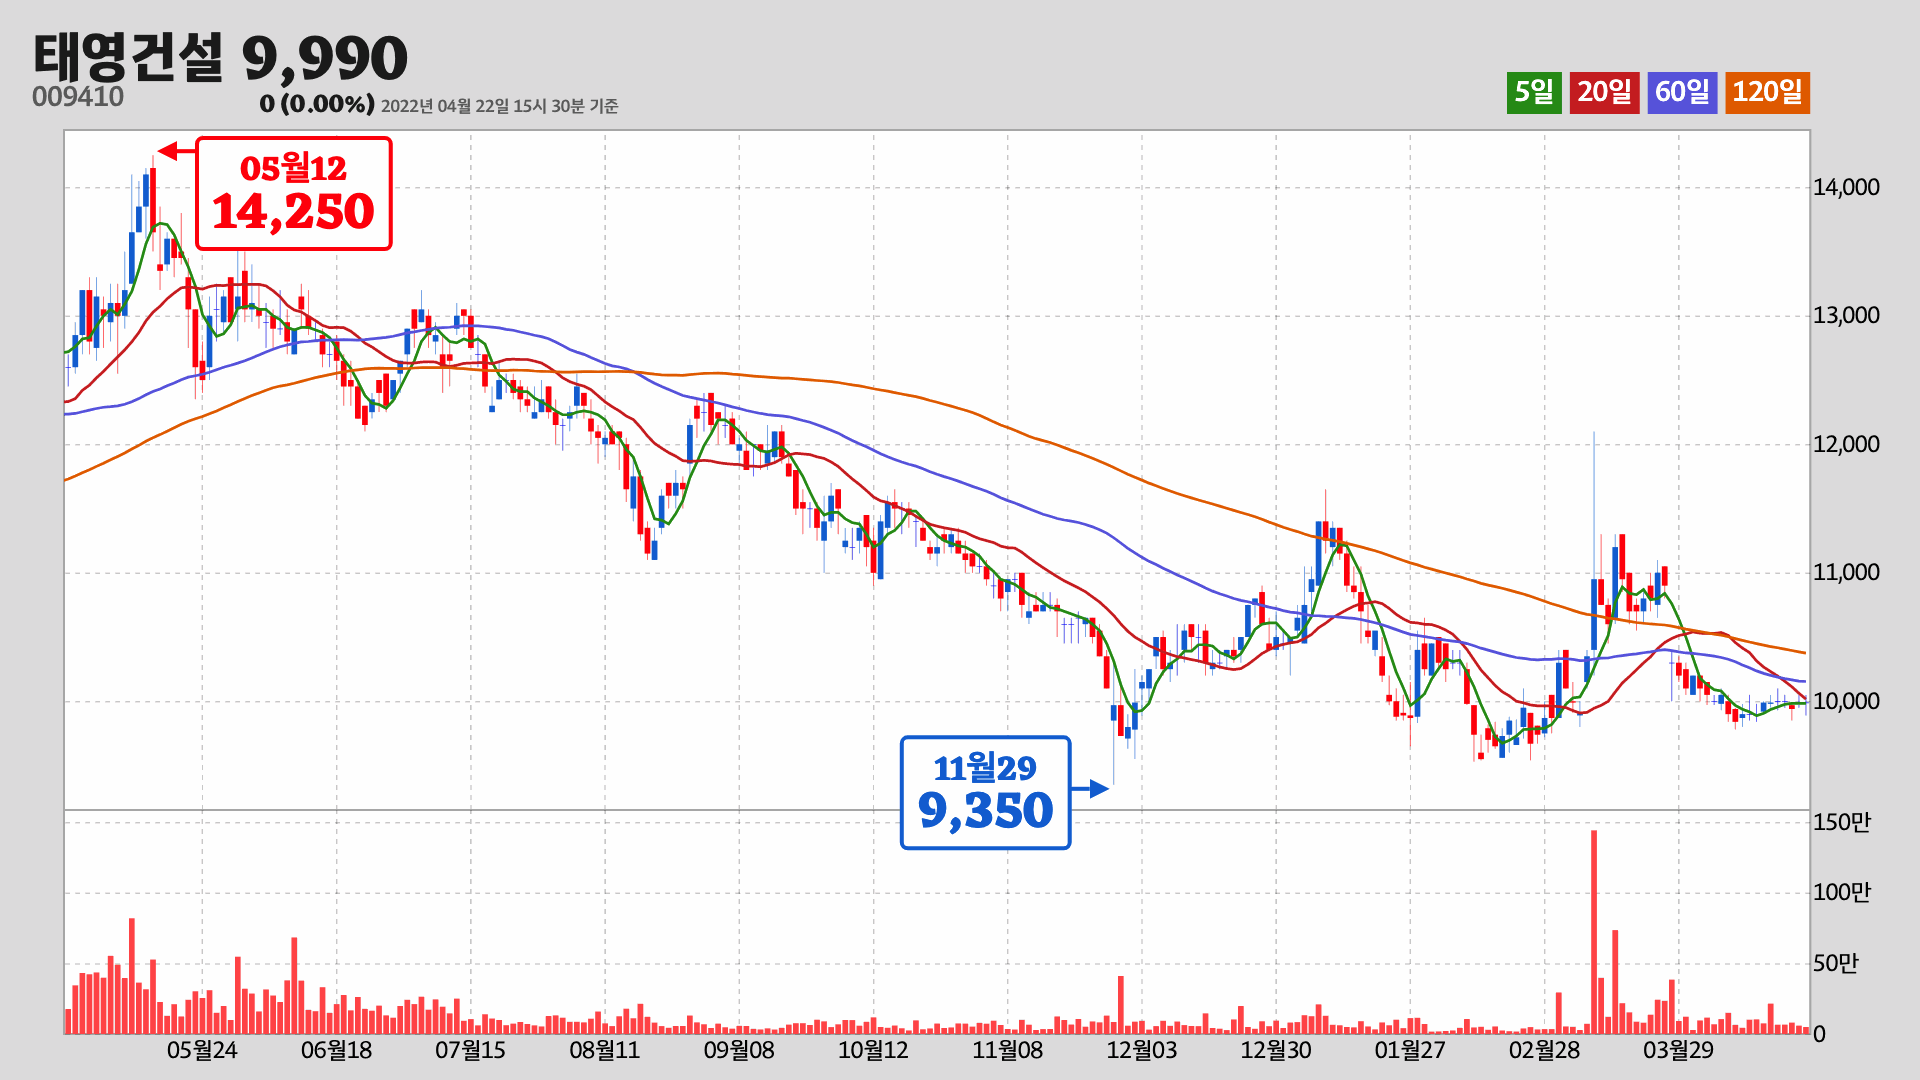Click the 120일 moving average legend

click(x=1767, y=93)
